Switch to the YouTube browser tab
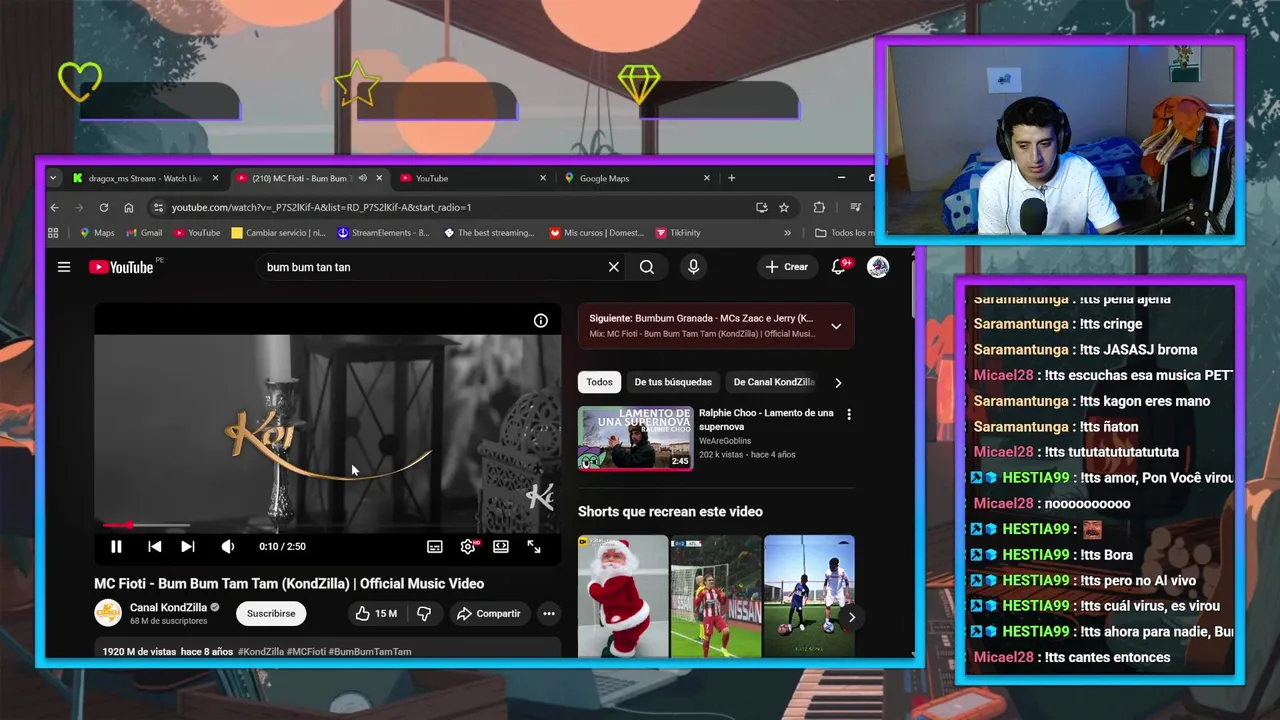Screen dimensions: 1280x720 click(x=470, y=178)
